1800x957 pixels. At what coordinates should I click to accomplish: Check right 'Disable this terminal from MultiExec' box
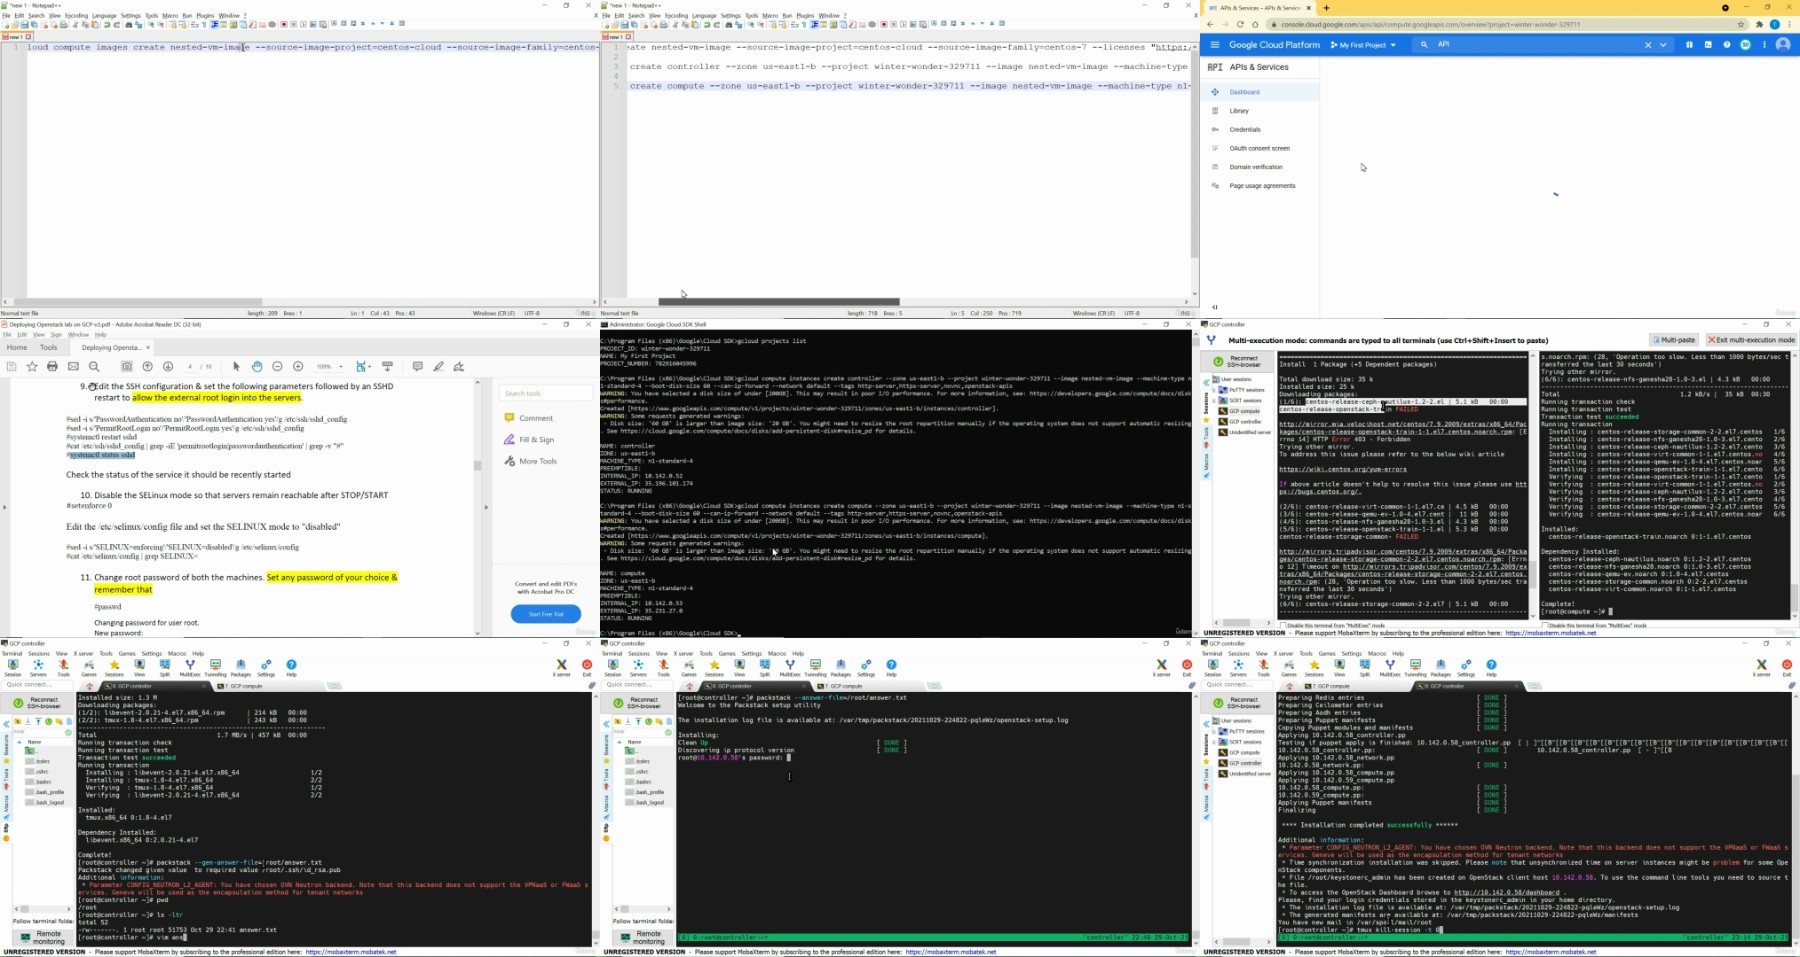[1544, 626]
